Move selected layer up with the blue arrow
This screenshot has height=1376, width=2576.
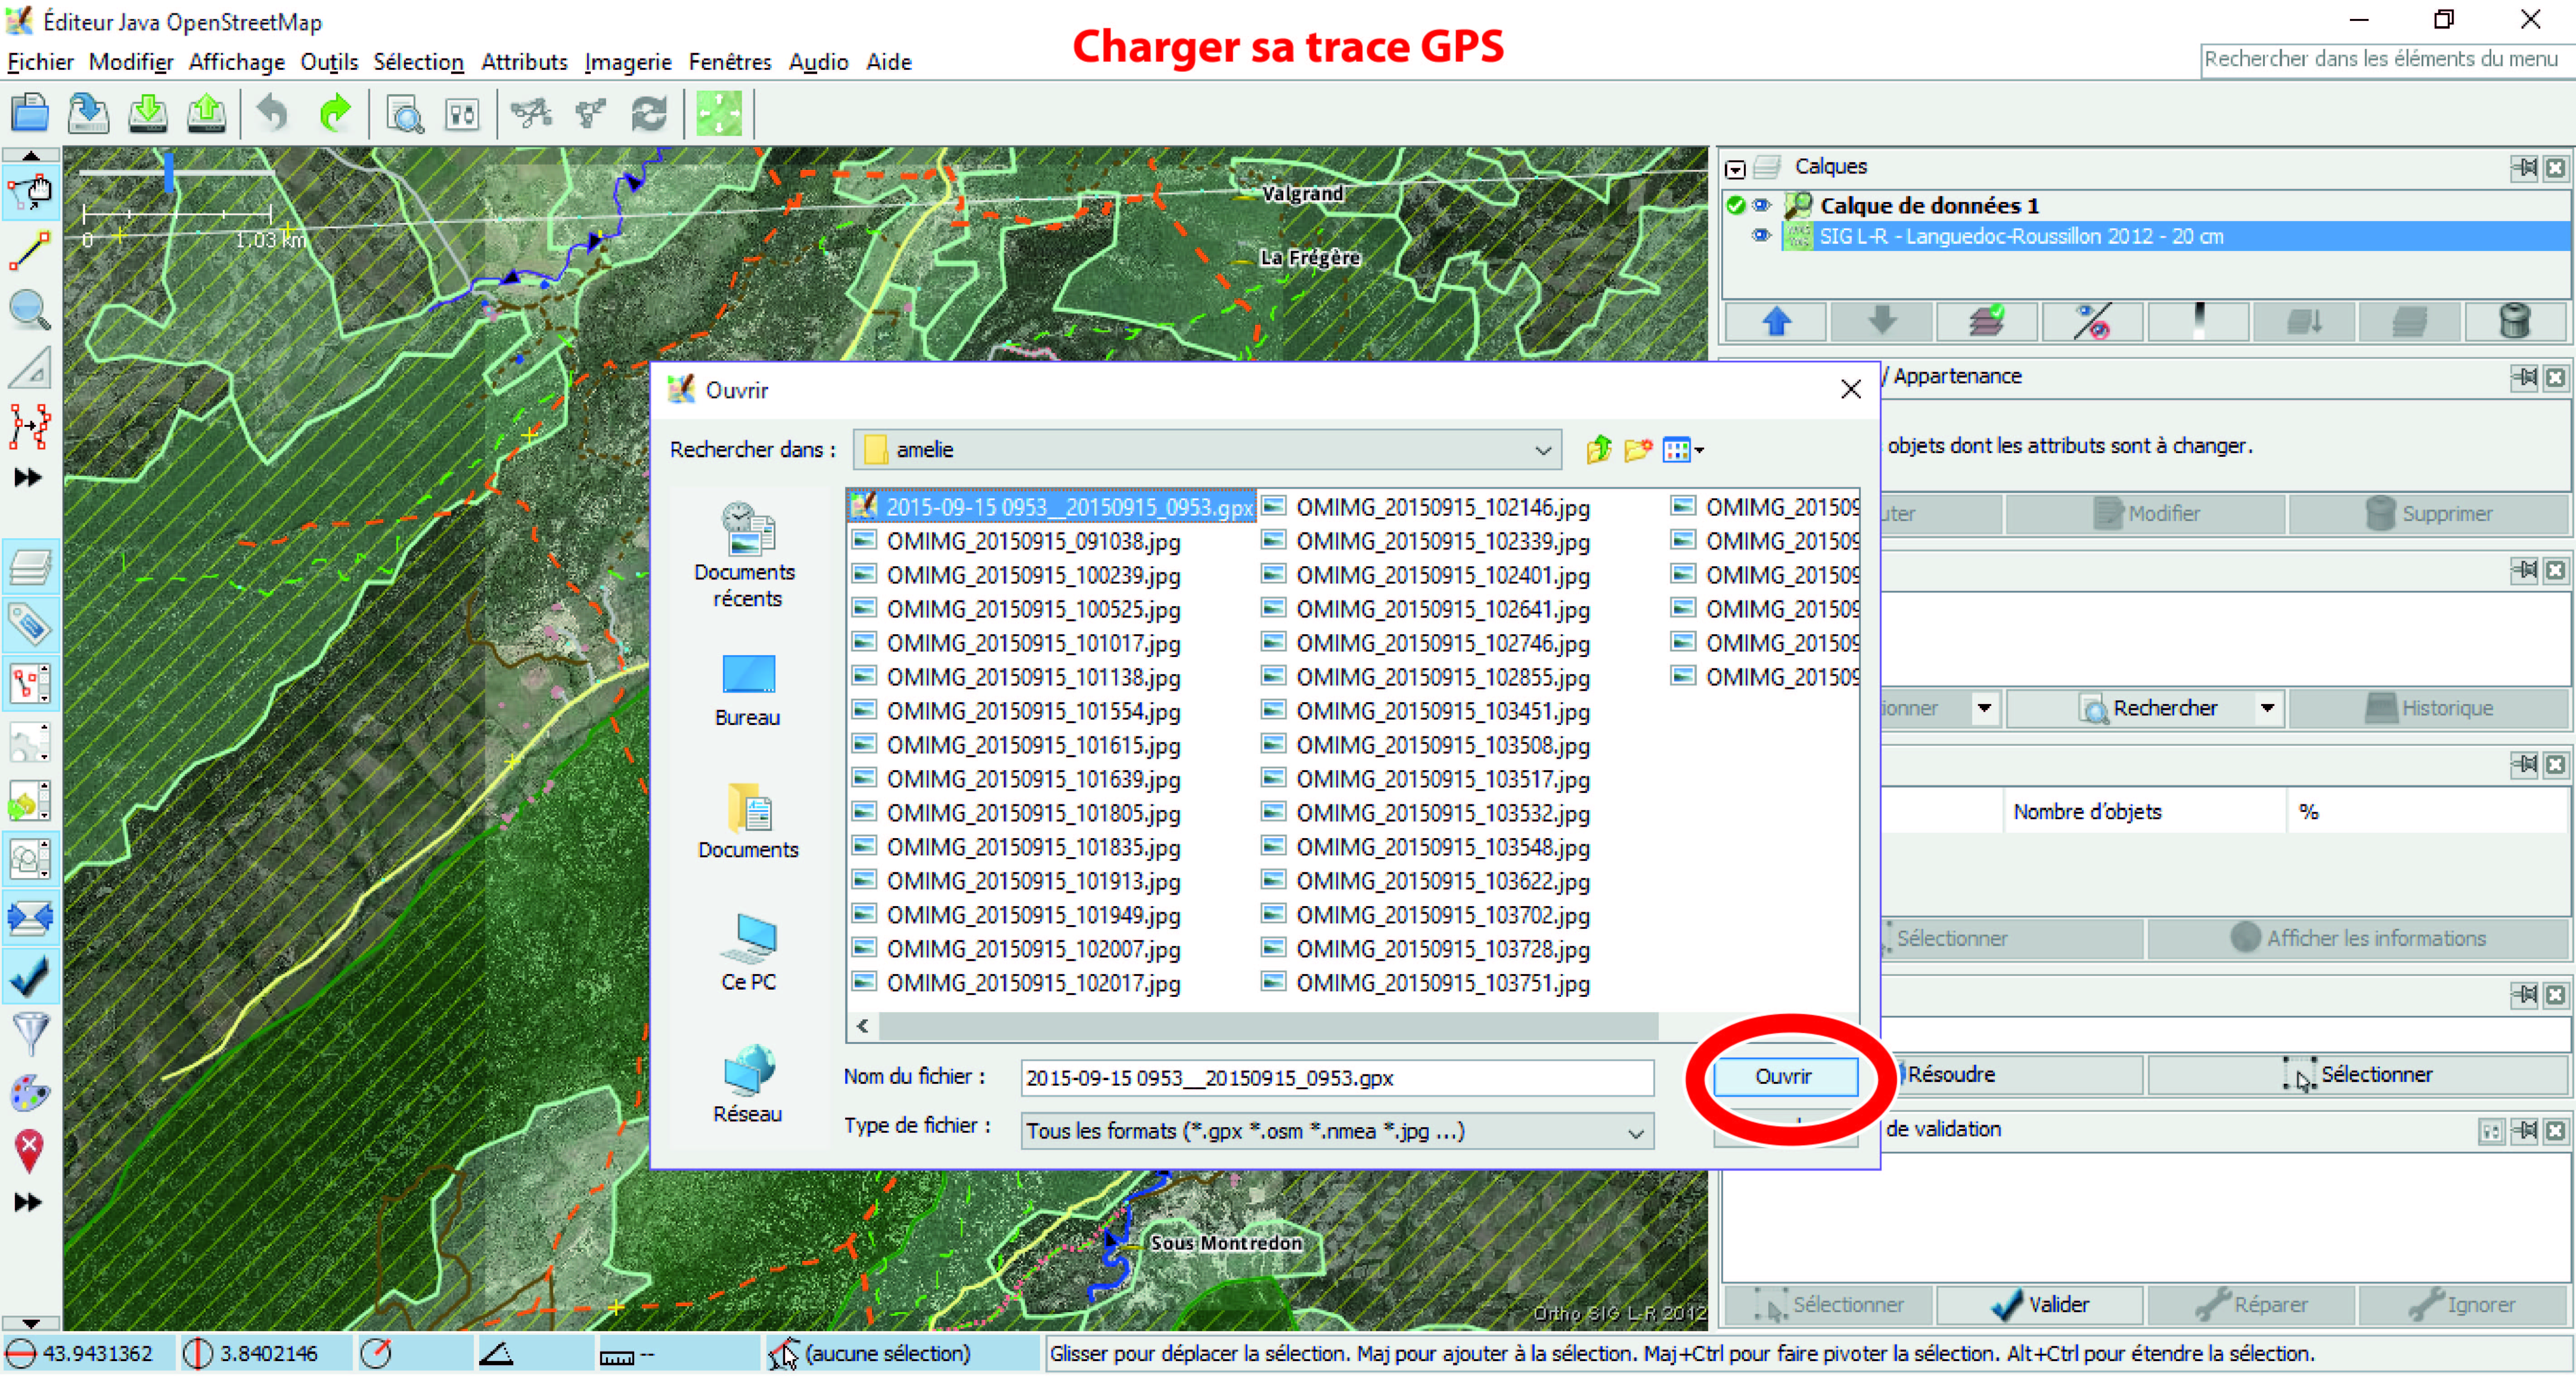[x=1776, y=322]
